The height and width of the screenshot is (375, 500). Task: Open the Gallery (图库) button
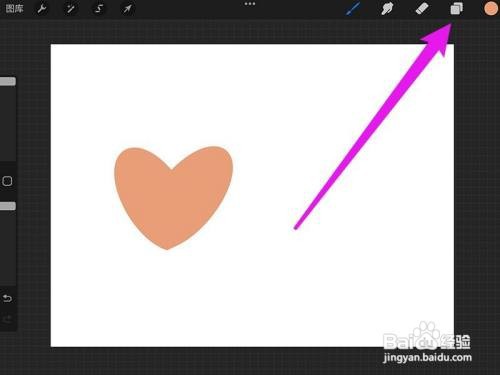[14, 9]
